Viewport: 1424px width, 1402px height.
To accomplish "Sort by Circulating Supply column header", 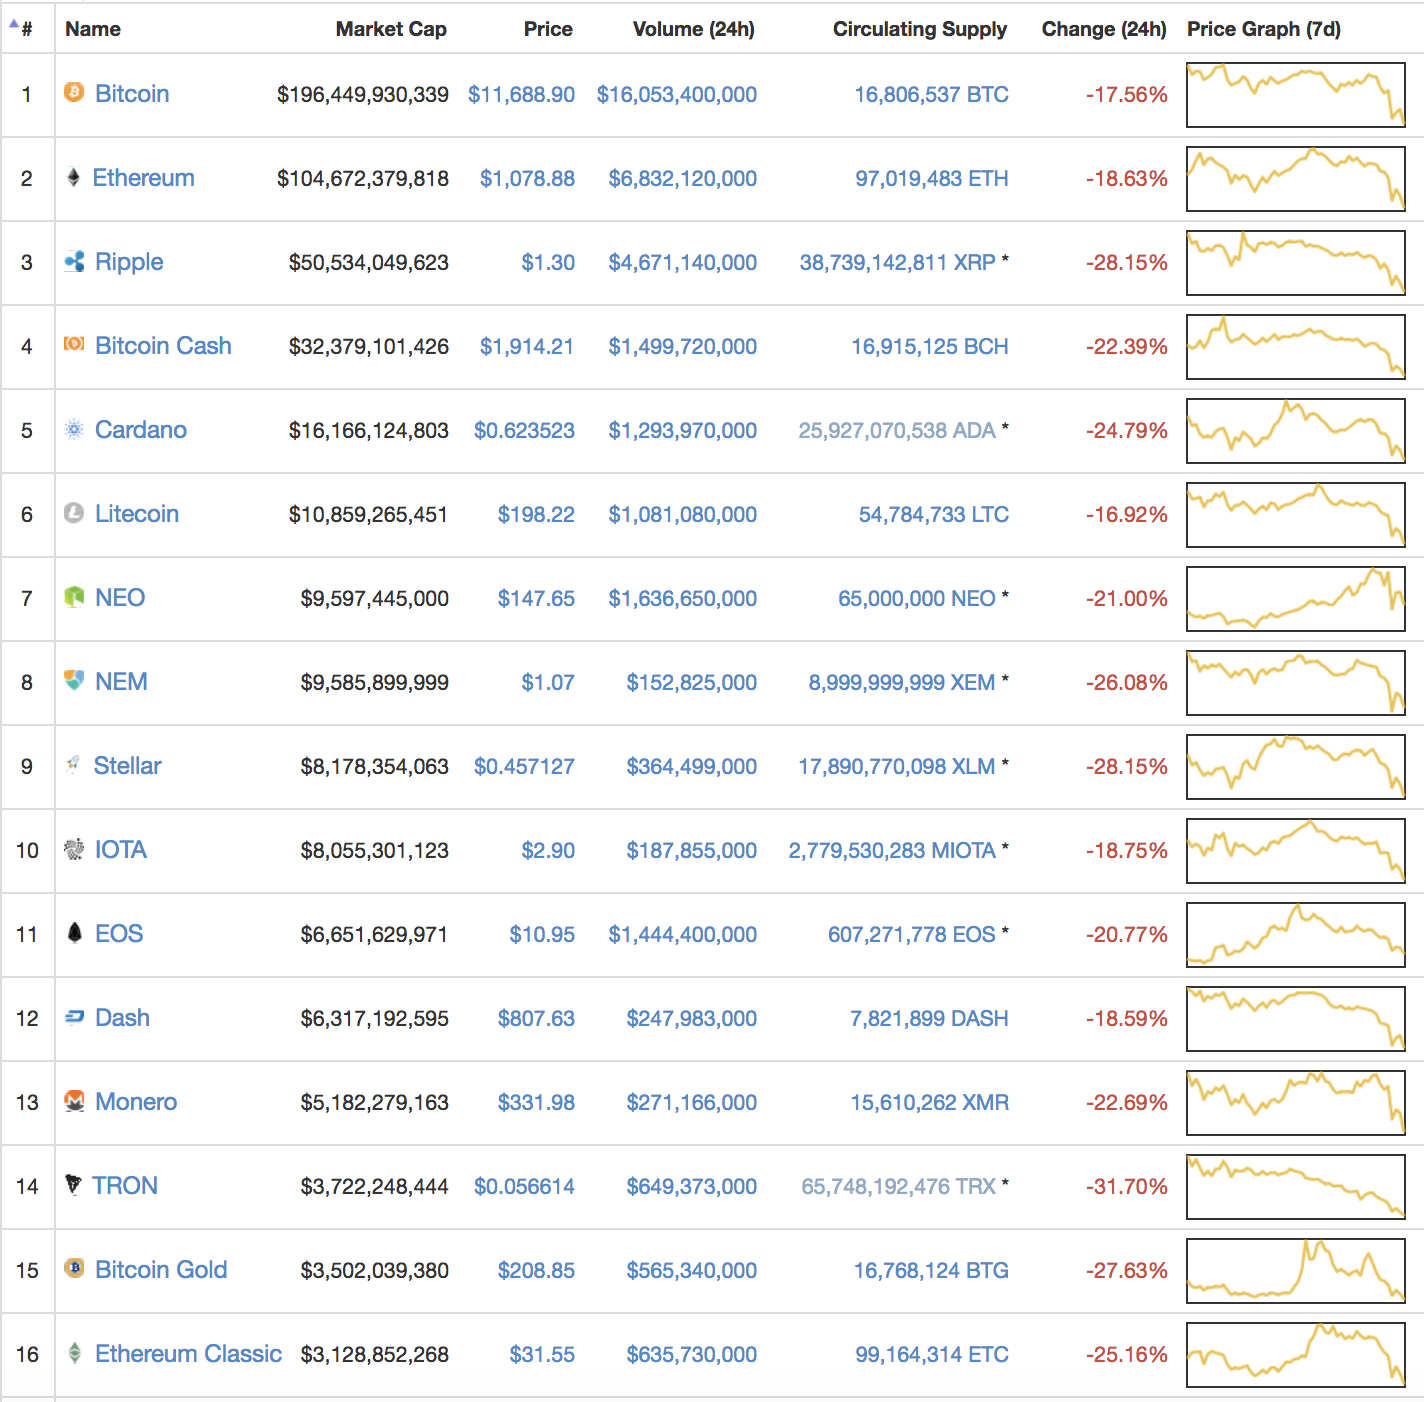I will pyautogui.click(x=920, y=29).
